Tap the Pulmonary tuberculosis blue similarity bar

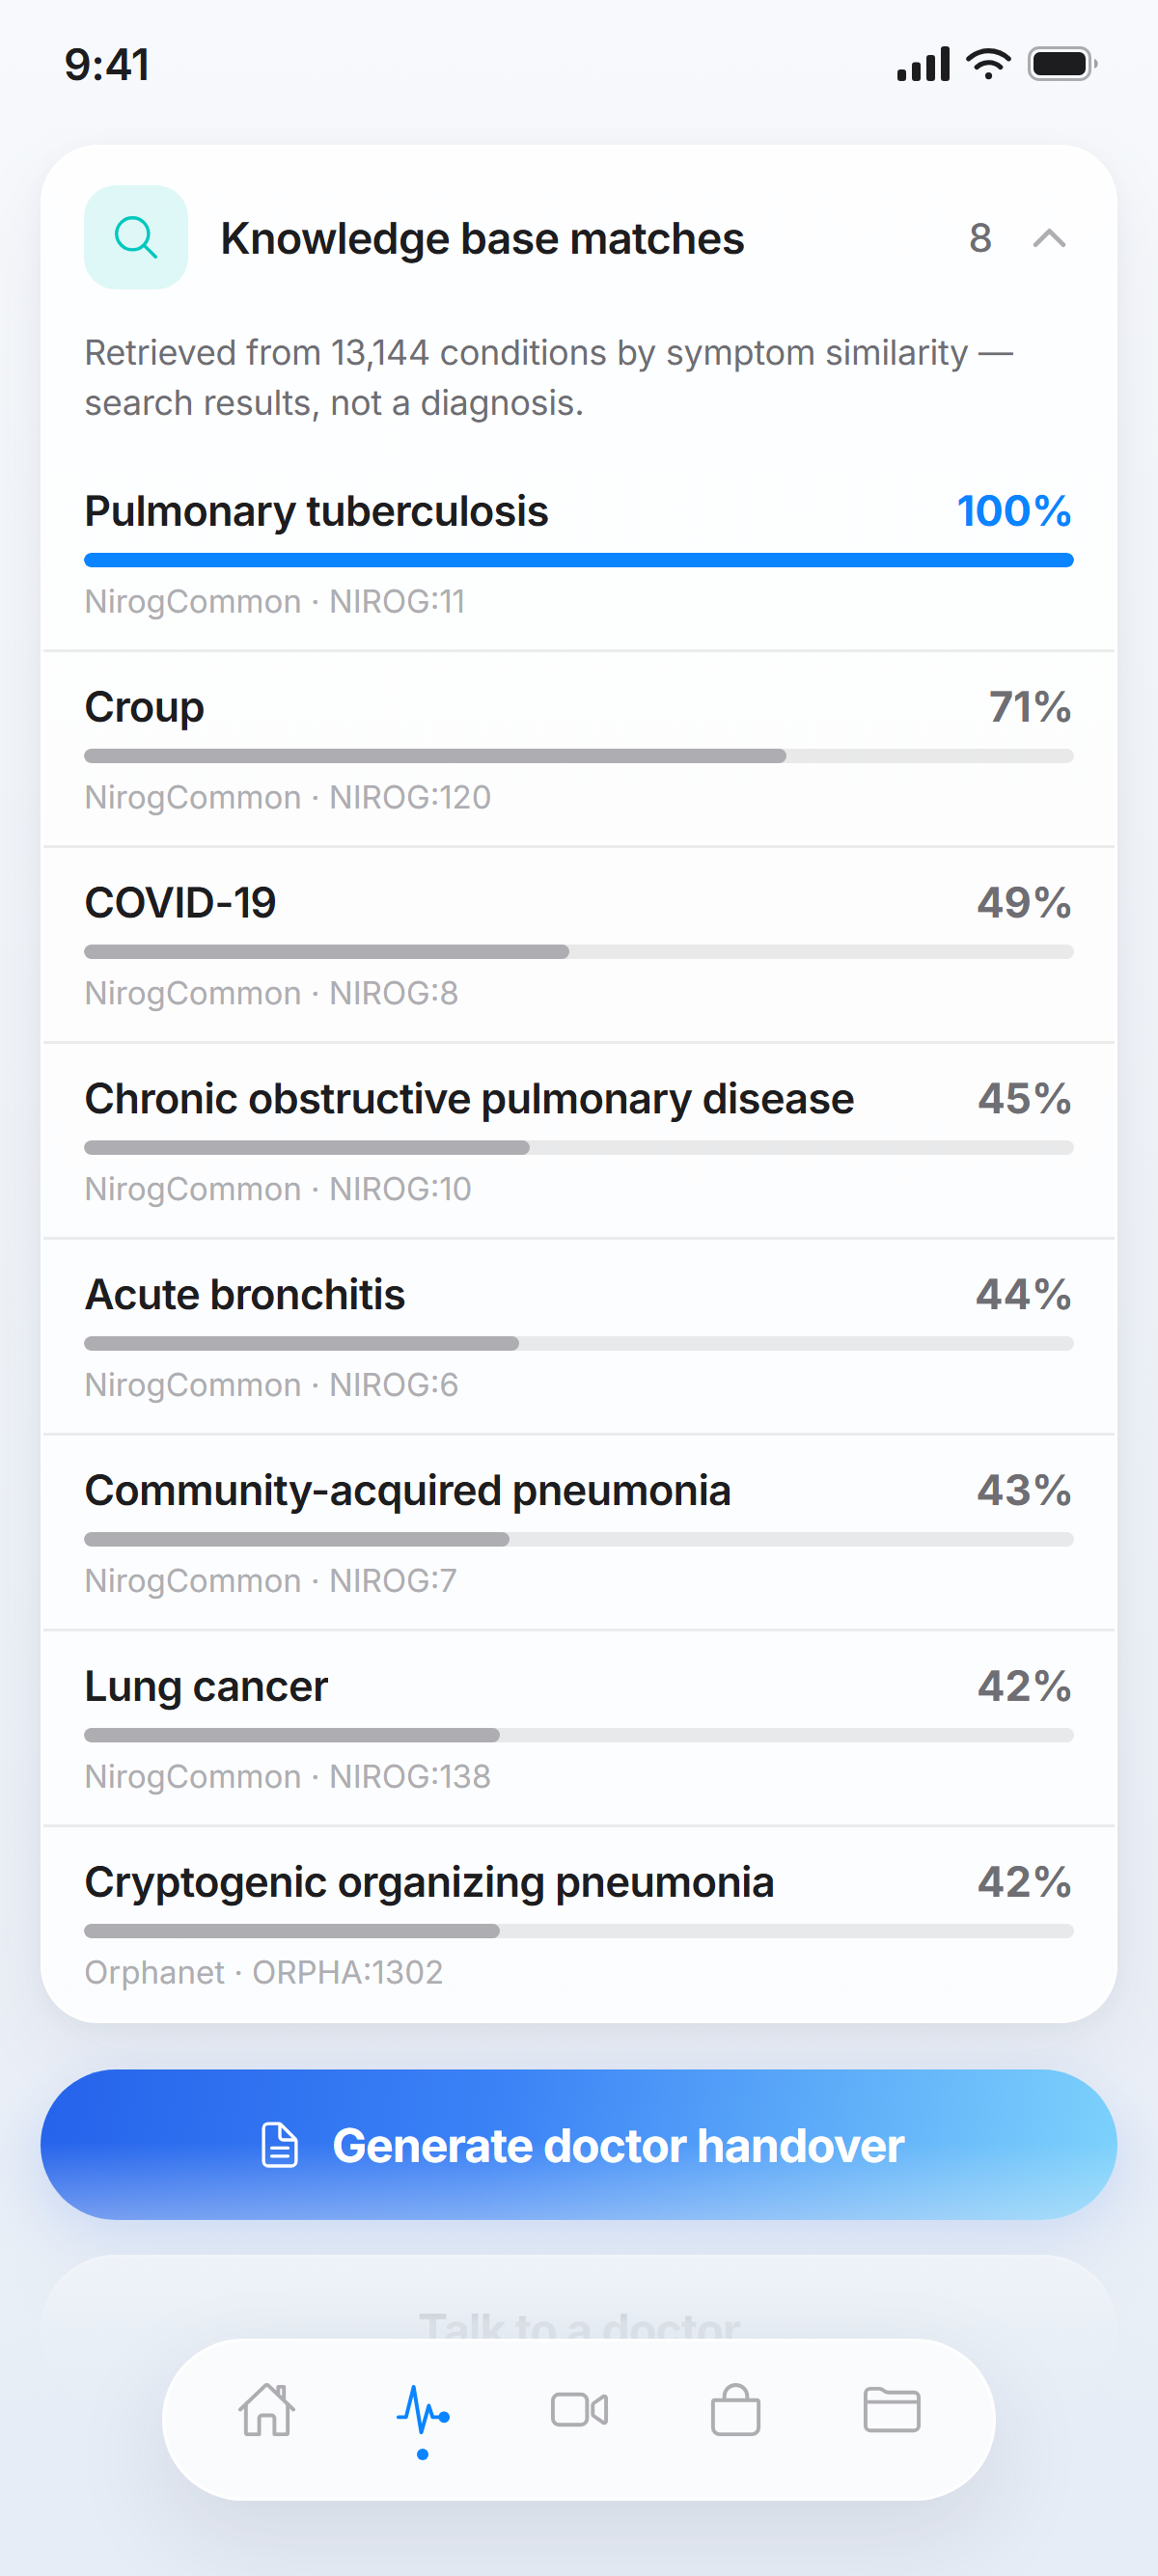coord(579,560)
